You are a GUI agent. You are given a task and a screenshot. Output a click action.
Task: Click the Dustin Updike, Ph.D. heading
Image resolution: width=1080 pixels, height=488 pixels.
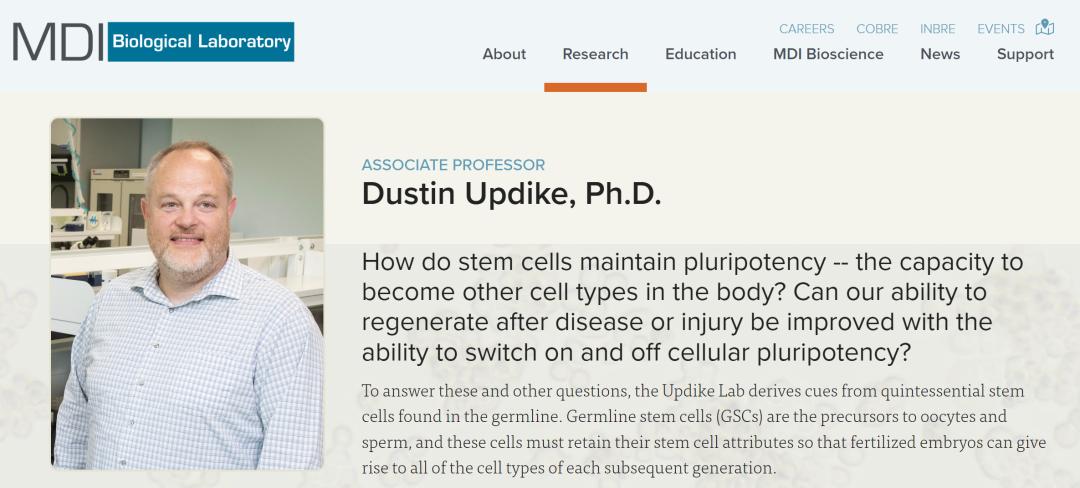pos(511,194)
